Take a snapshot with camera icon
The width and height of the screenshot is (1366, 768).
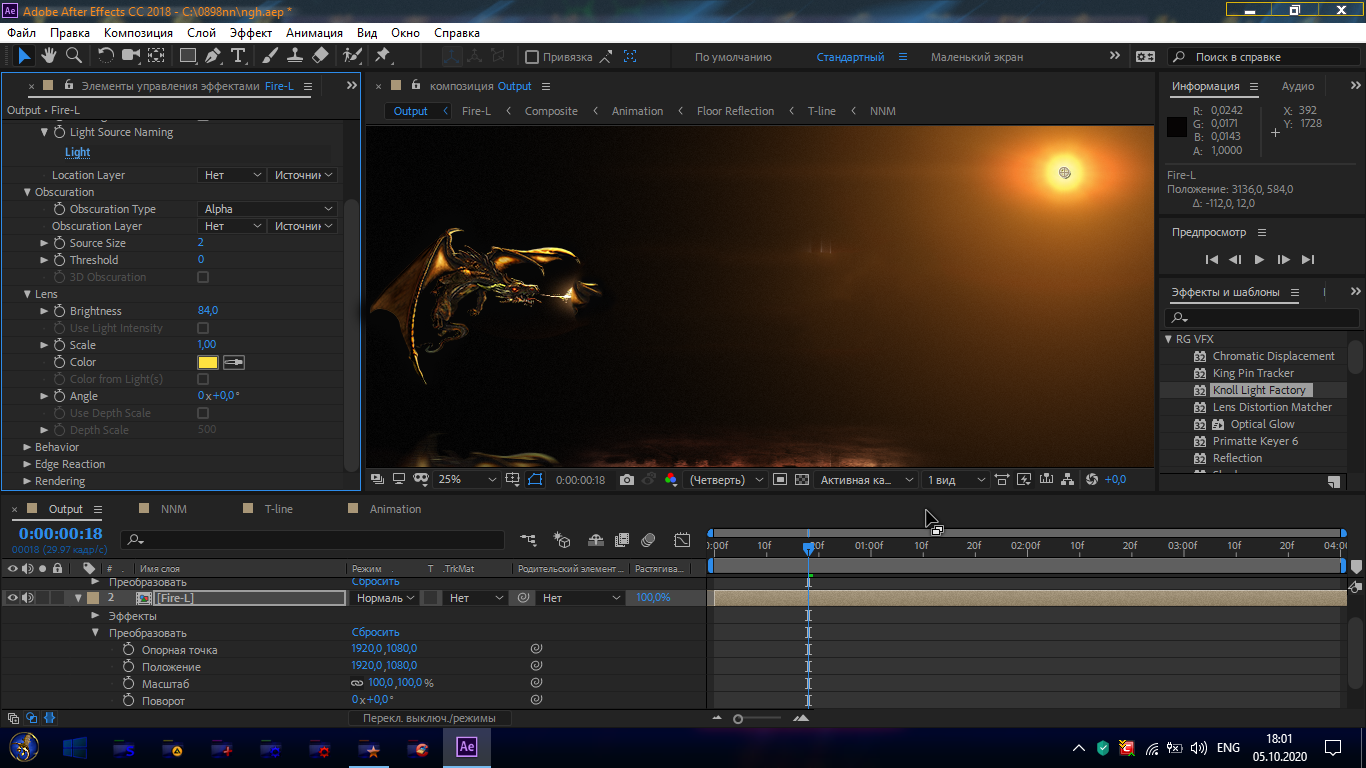627,480
